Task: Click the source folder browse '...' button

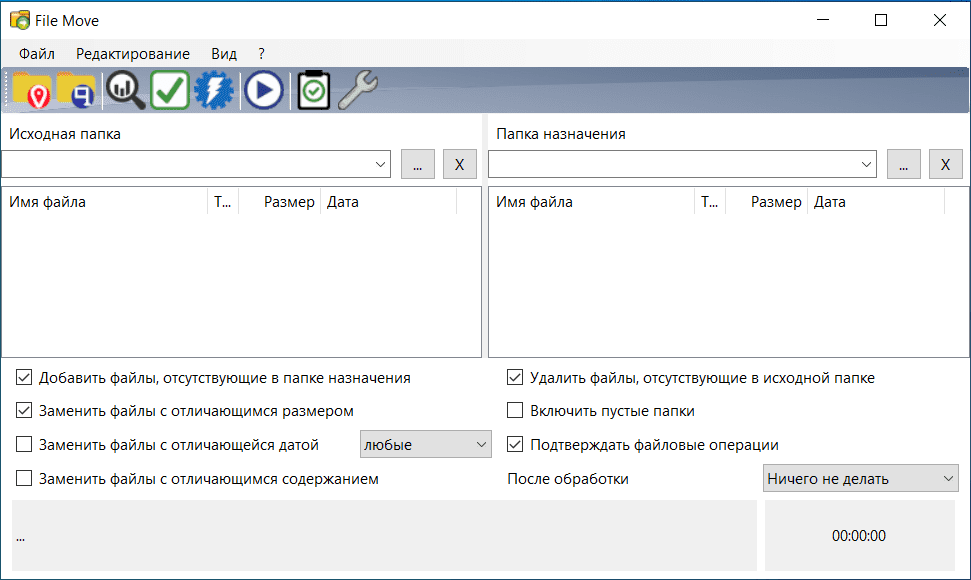Action: tap(417, 165)
